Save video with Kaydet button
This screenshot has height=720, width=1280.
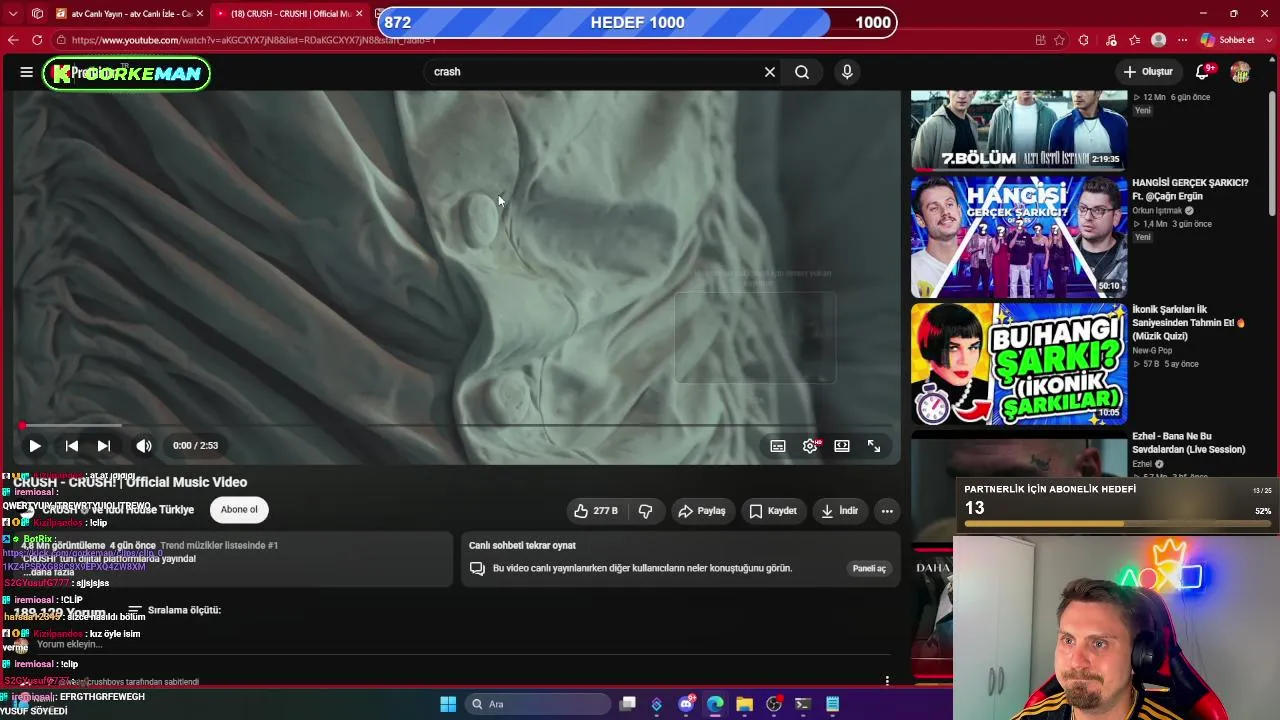pos(773,511)
